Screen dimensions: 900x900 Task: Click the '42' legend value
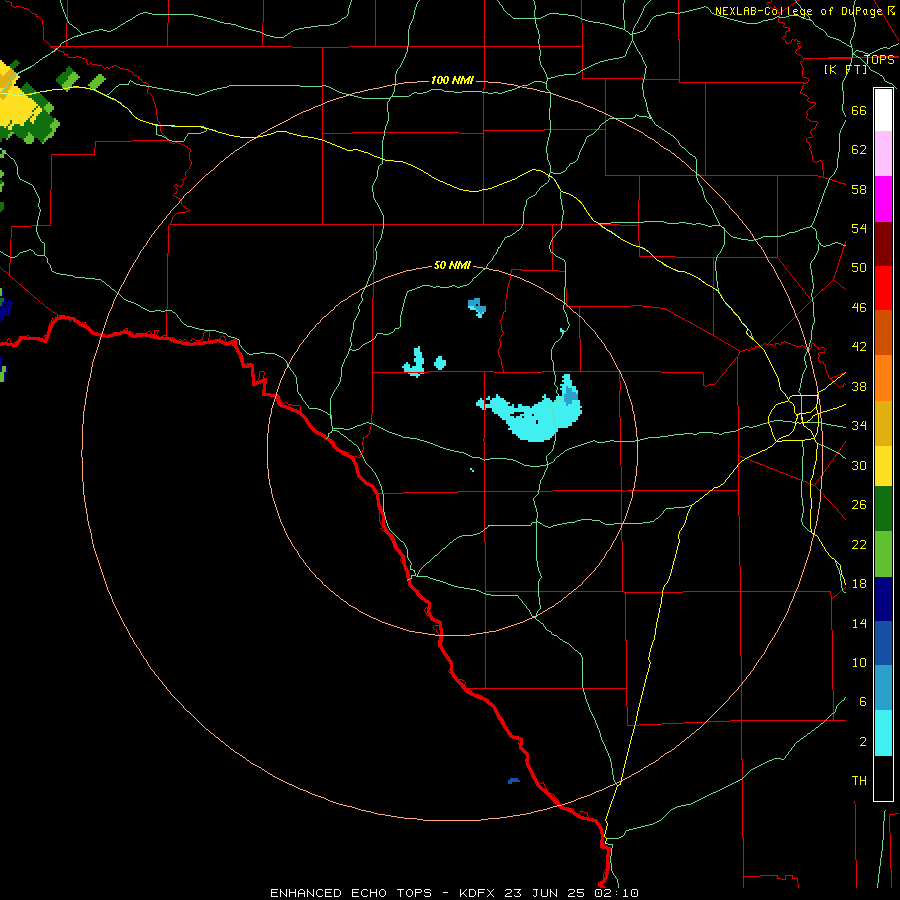pyautogui.click(x=859, y=347)
